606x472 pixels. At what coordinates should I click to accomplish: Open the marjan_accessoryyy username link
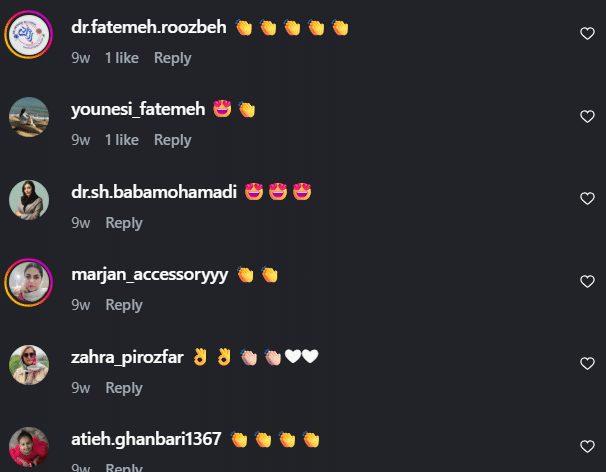click(x=150, y=275)
